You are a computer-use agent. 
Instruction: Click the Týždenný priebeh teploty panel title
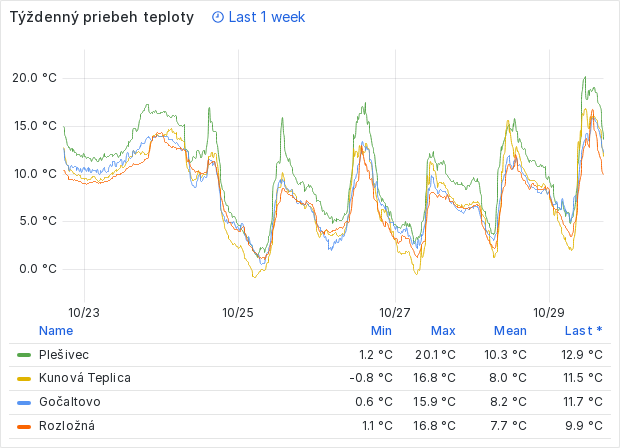101,17
